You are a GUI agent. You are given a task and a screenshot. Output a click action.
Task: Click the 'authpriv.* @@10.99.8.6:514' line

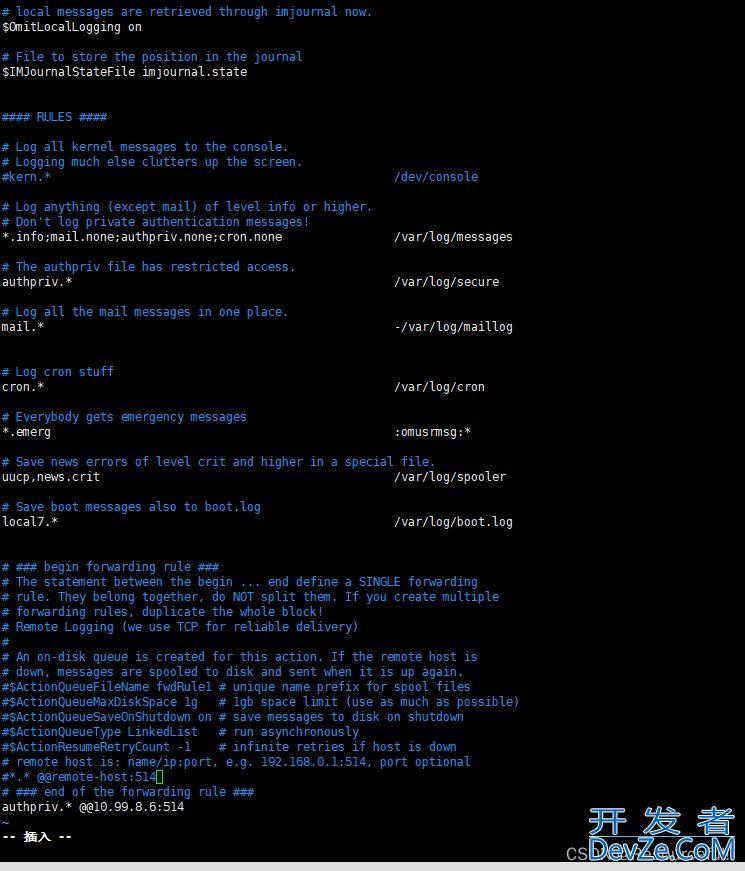coord(93,807)
